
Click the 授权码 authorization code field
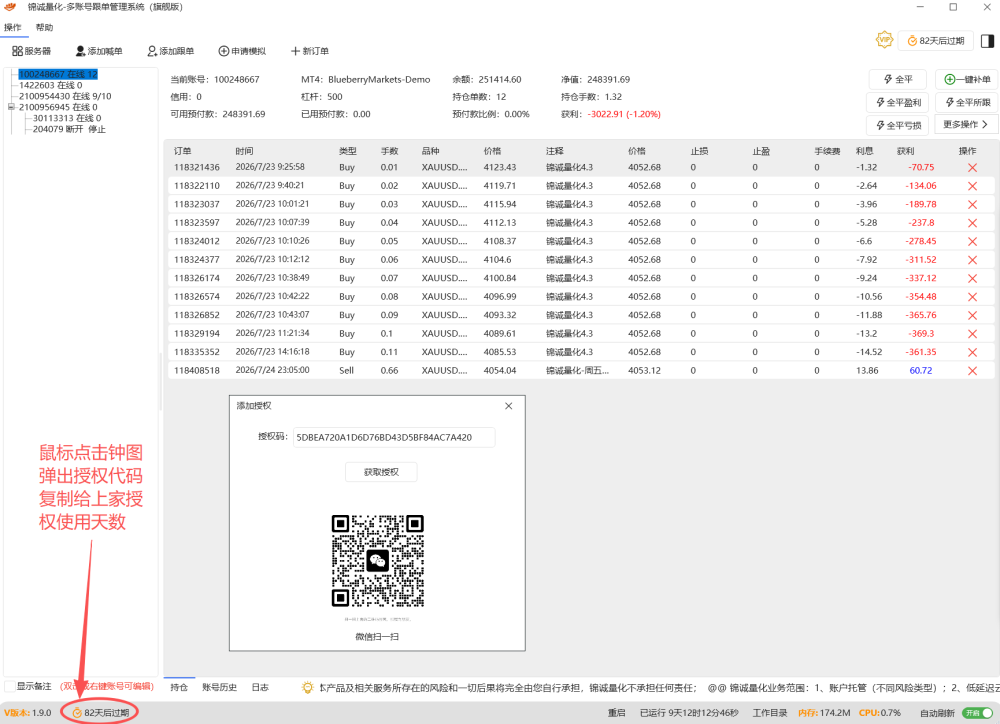(x=394, y=438)
